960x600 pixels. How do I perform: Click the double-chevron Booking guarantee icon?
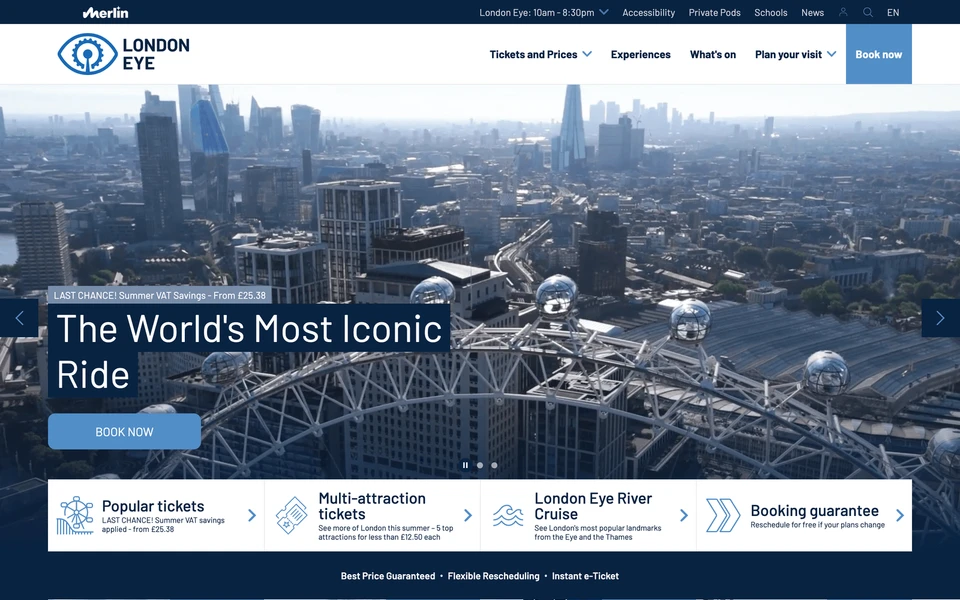click(723, 516)
